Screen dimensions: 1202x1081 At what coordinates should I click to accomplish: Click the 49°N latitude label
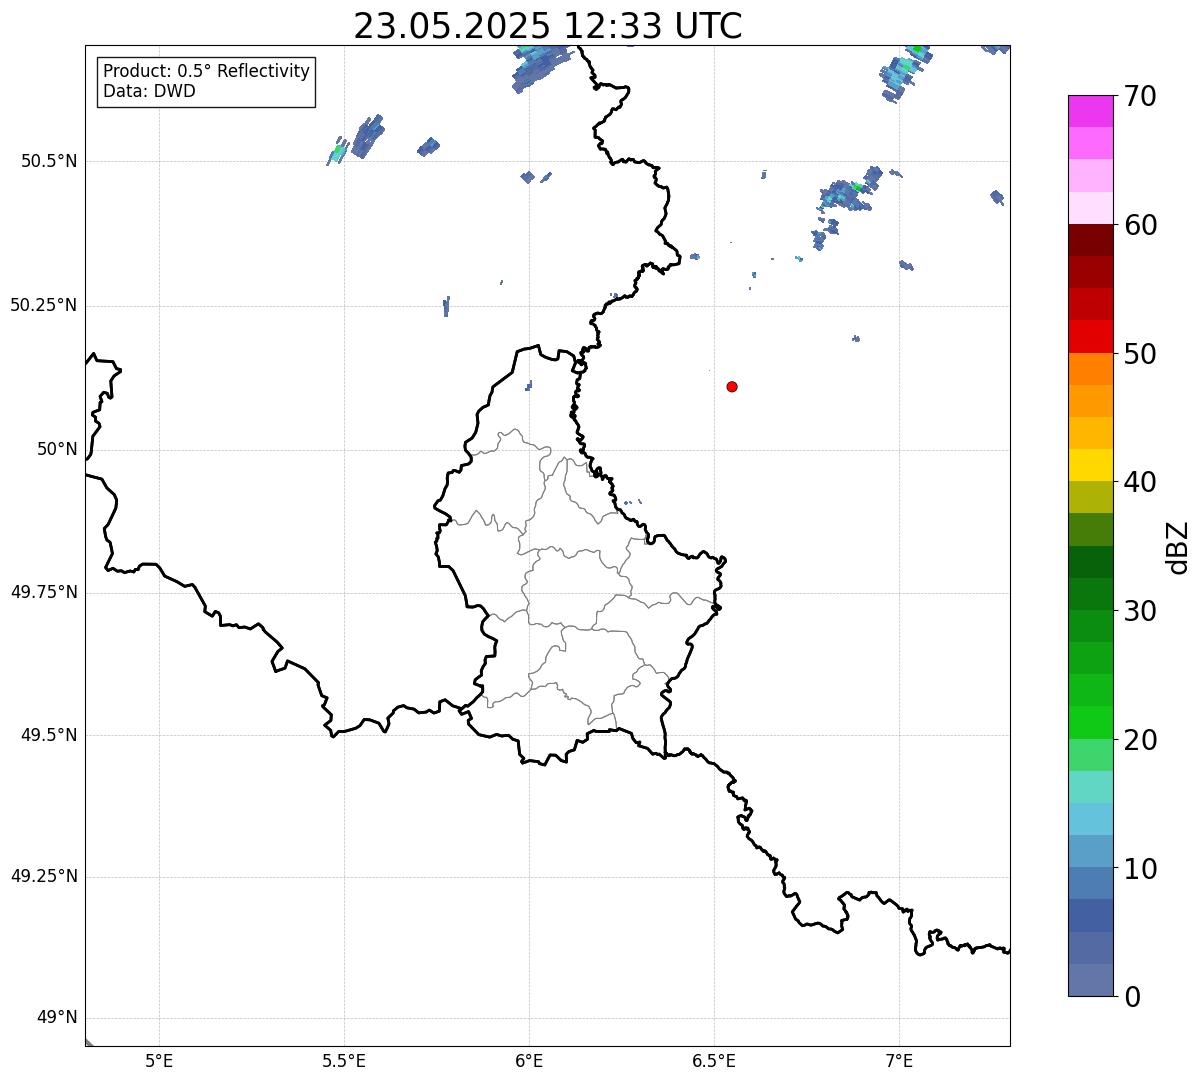click(57, 1018)
